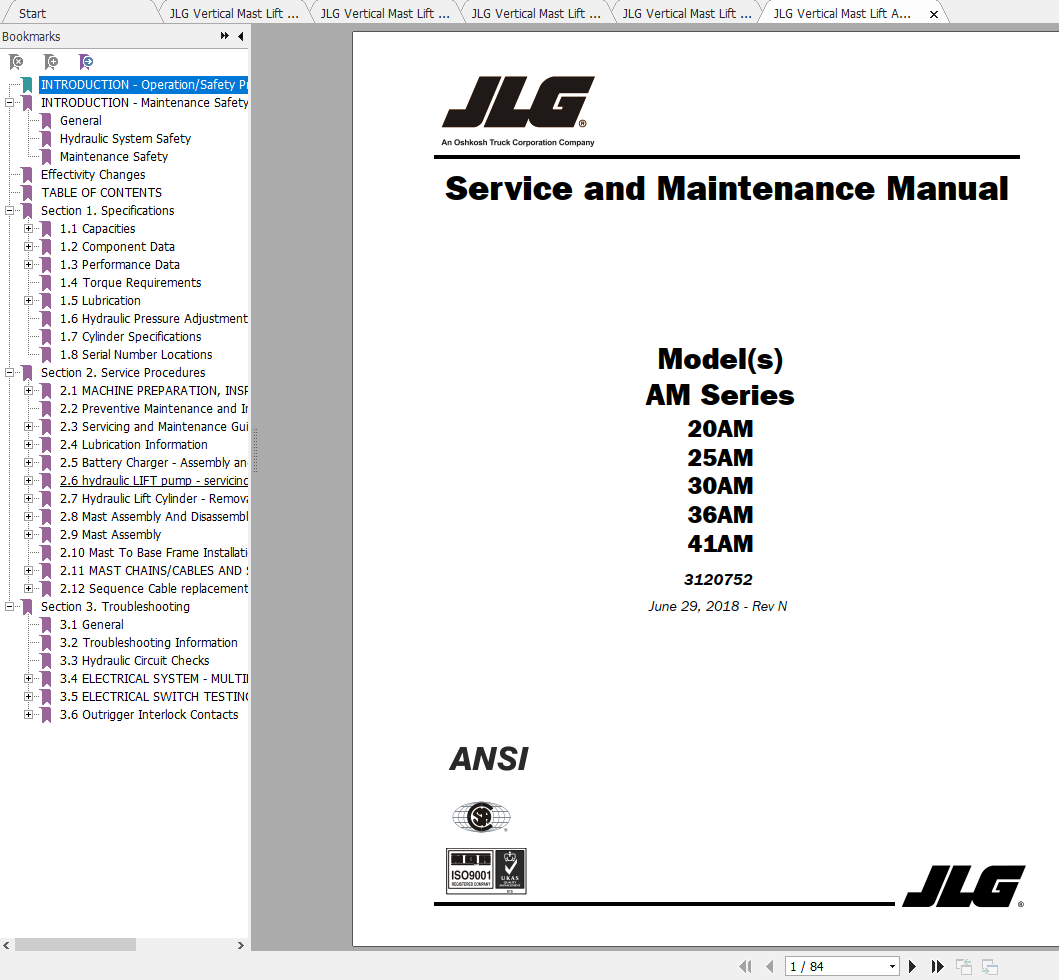Open 3.2 Troubleshooting Information bookmark
Image resolution: width=1059 pixels, height=980 pixels.
[149, 643]
